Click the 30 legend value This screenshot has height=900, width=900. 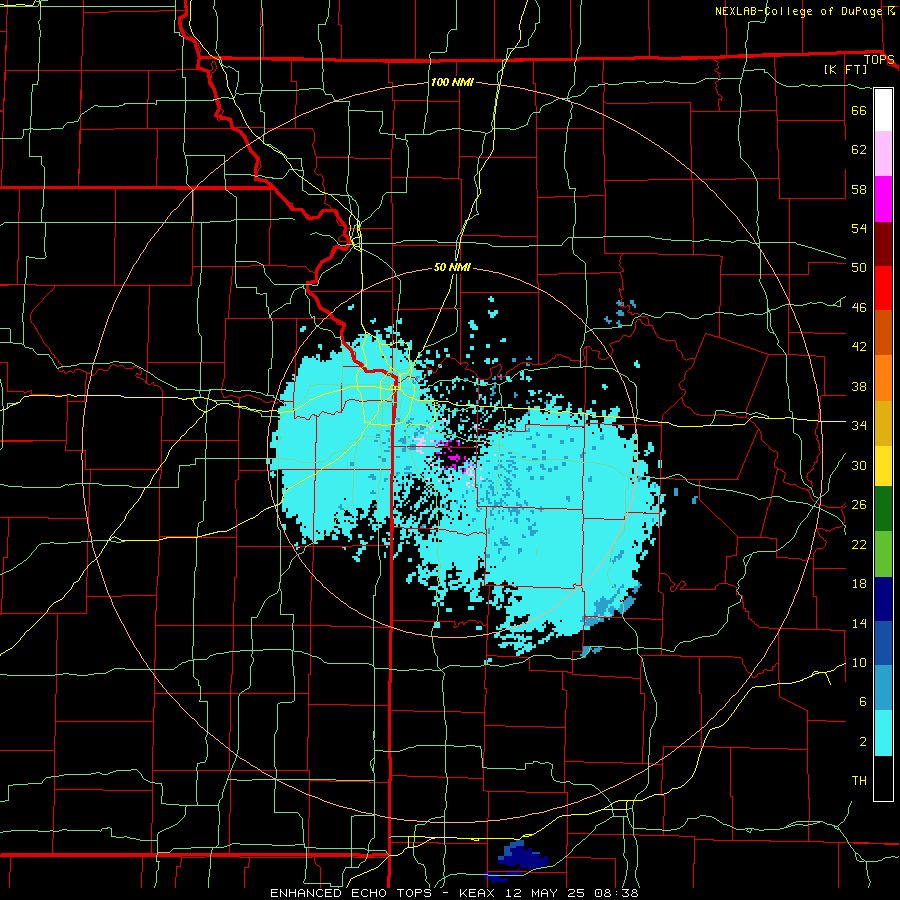click(x=859, y=465)
